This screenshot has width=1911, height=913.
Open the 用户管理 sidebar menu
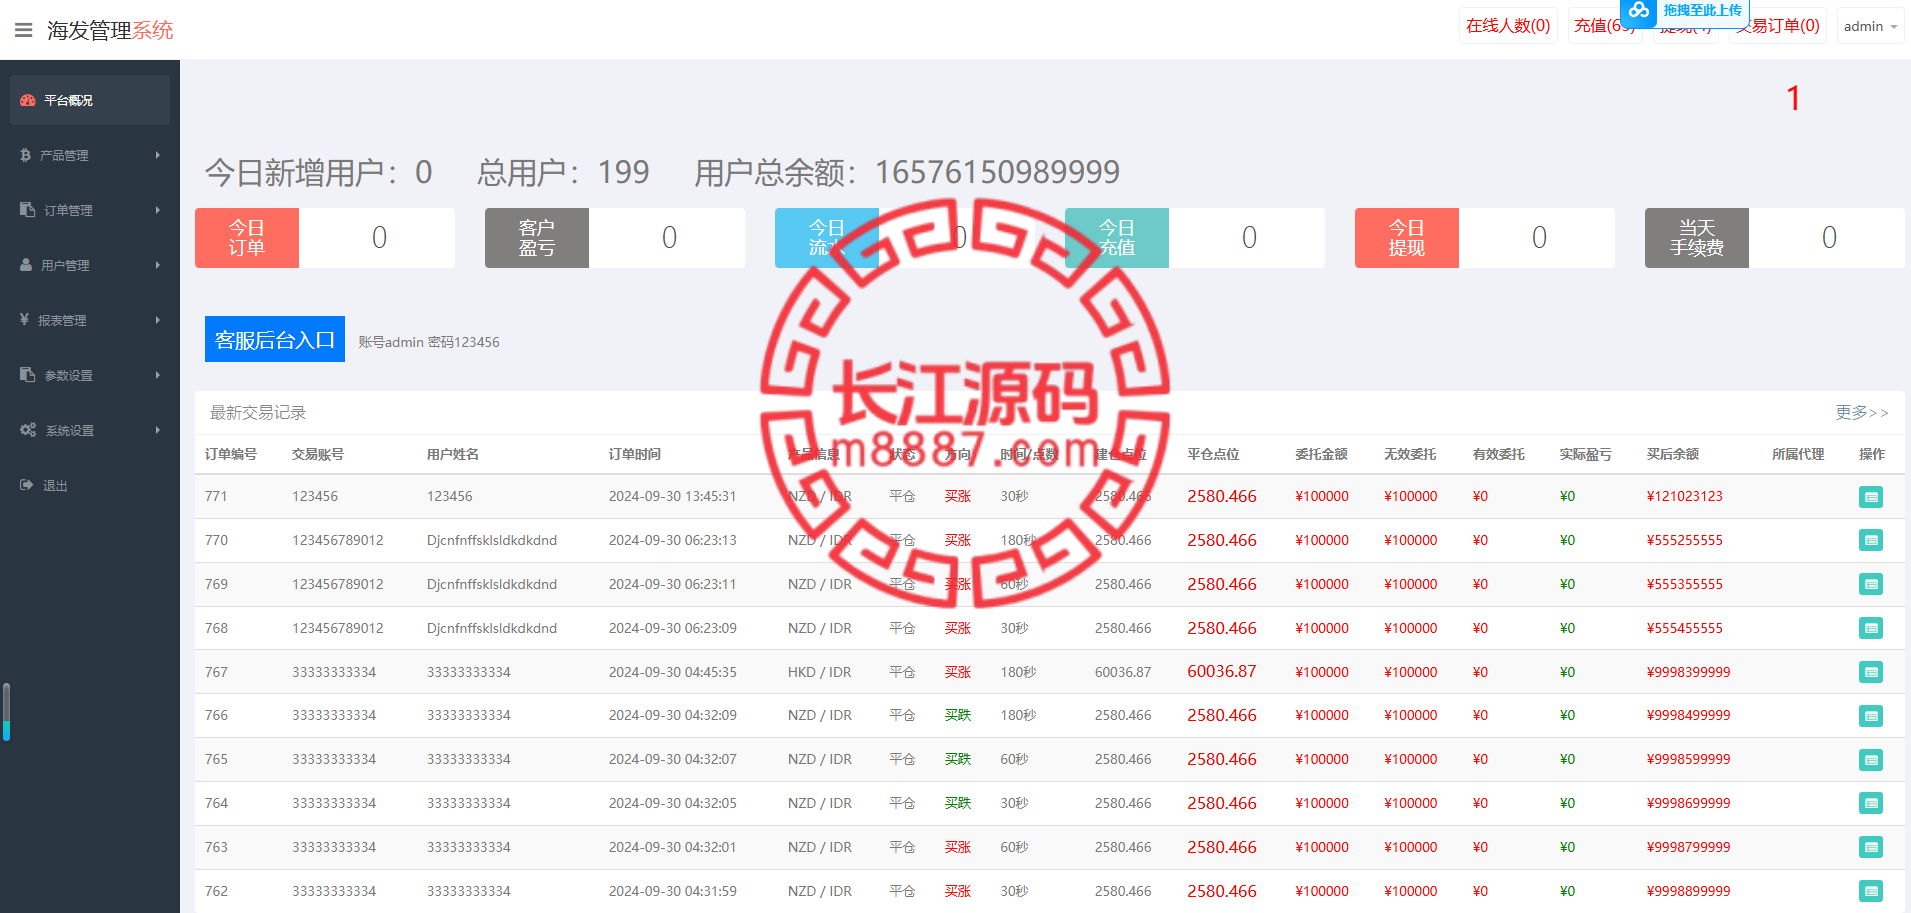(90, 265)
